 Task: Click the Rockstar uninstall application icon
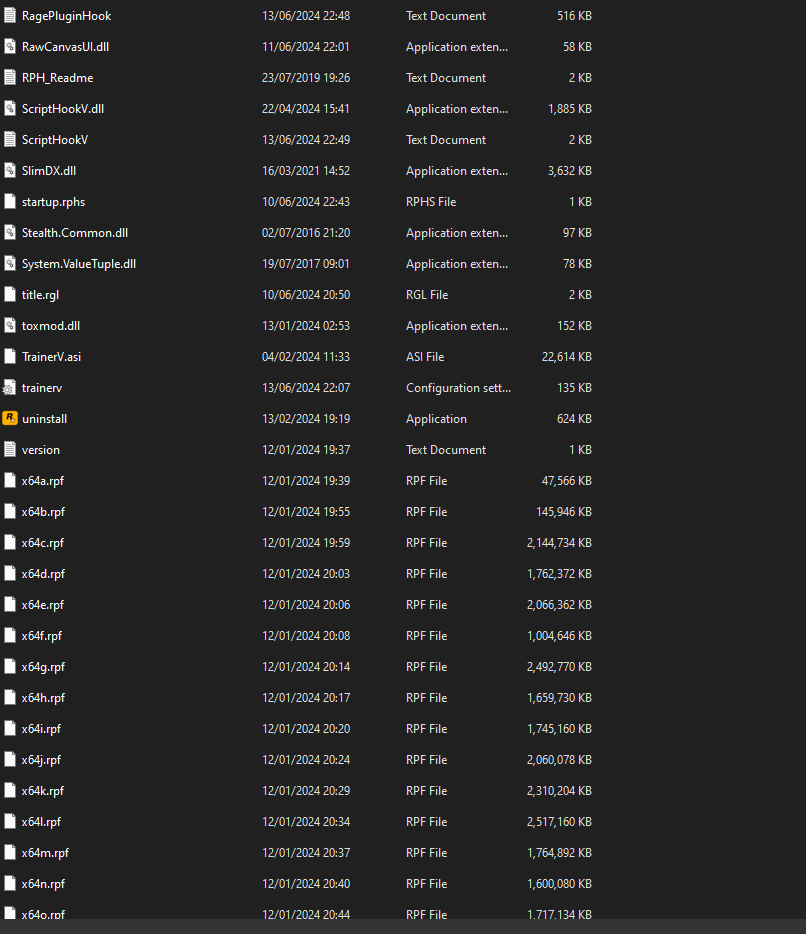[10, 418]
